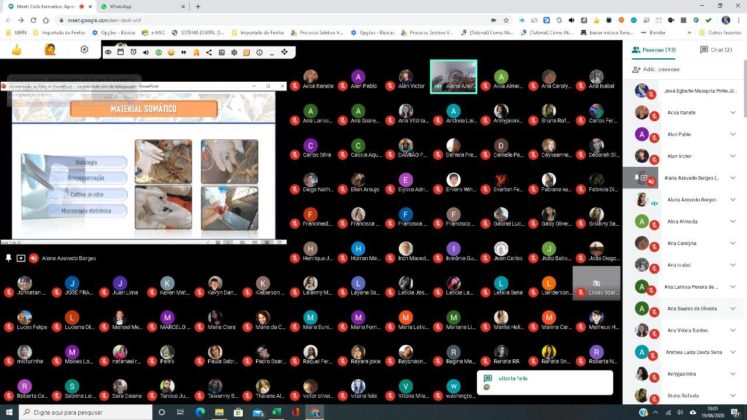Expand options for Ana Vitória Santos

733,330
